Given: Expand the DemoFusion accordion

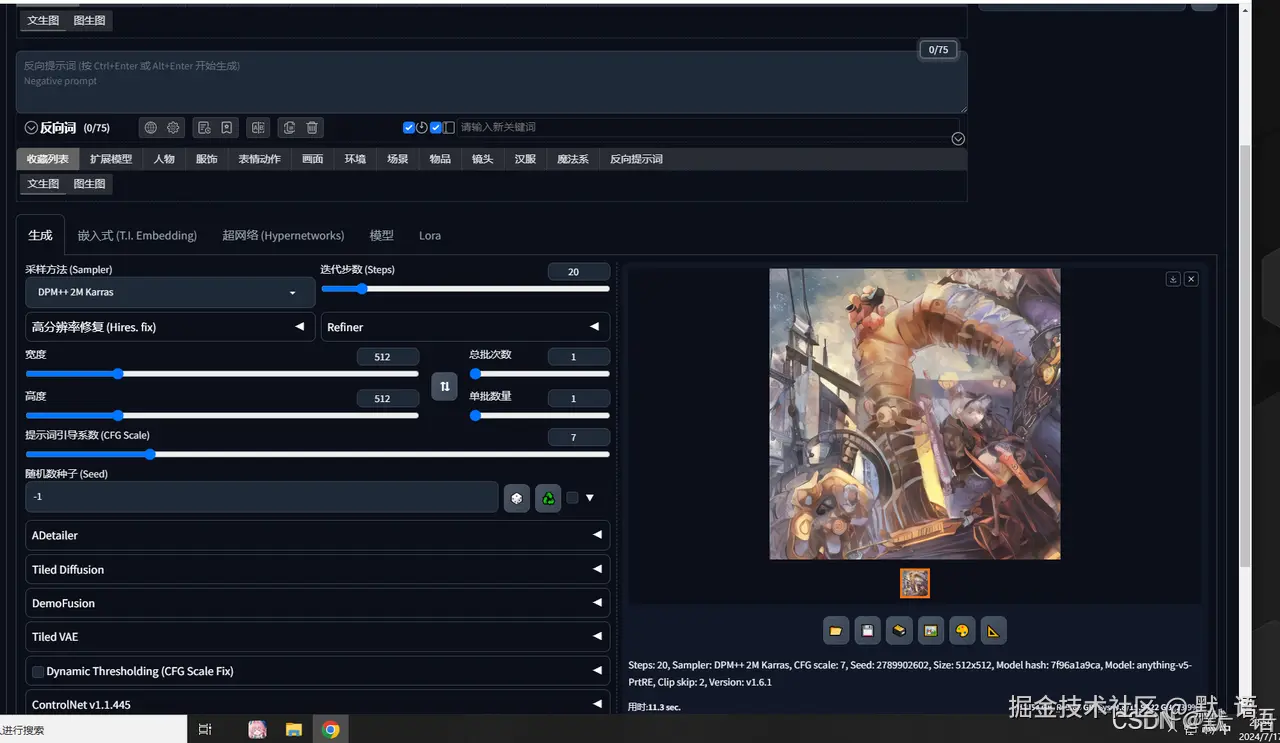Looking at the screenshot, I should tap(318, 603).
